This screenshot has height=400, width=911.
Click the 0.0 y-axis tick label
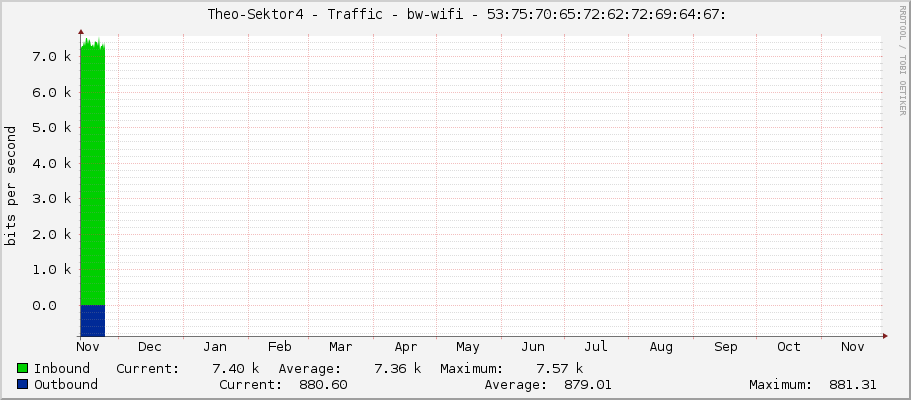[57, 305]
